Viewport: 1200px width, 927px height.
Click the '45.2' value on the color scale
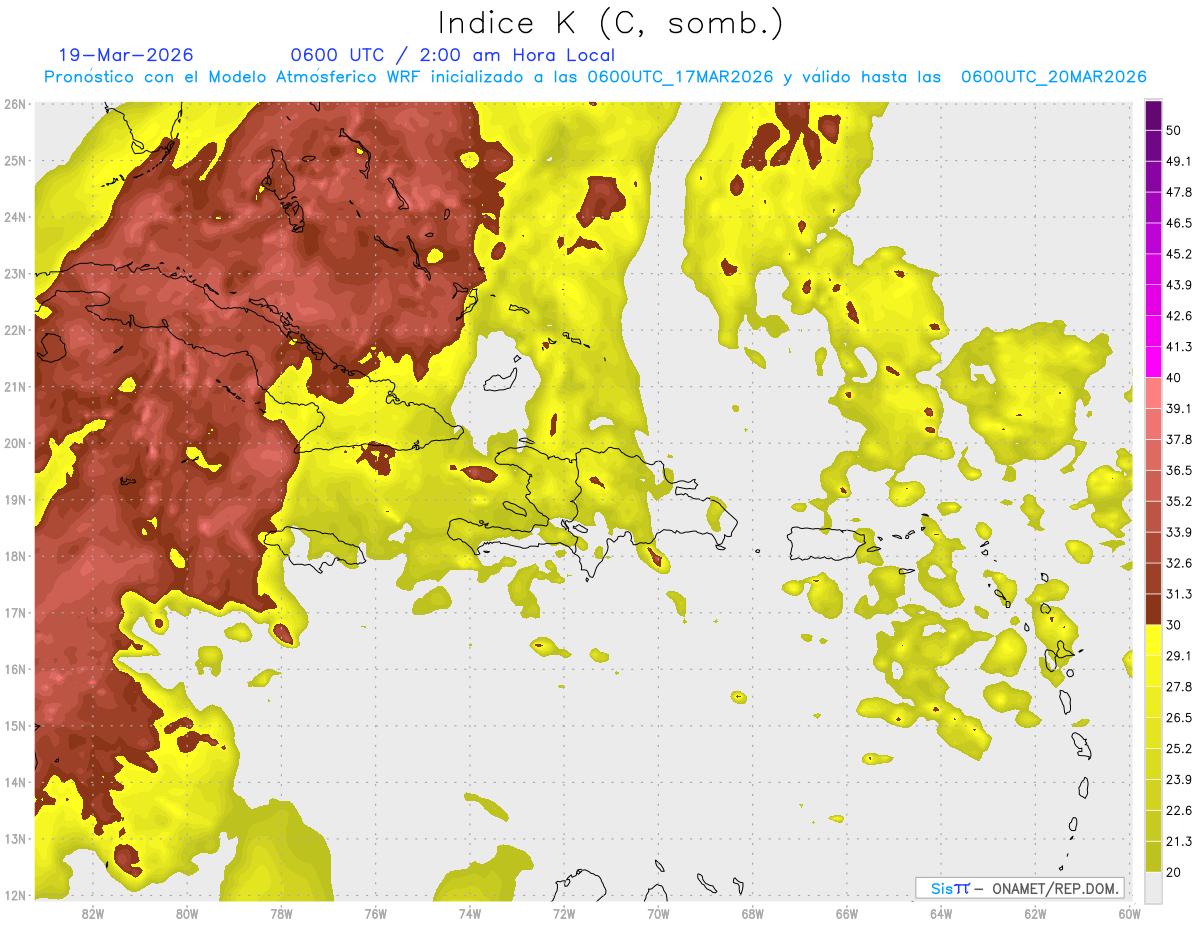(x=1179, y=254)
